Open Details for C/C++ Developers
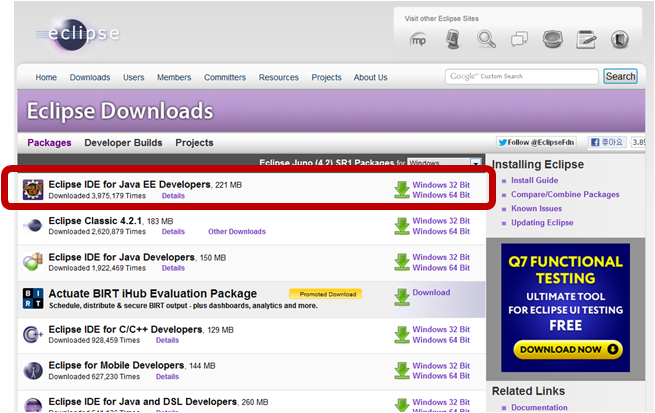This screenshot has width=655, height=413. tap(167, 340)
